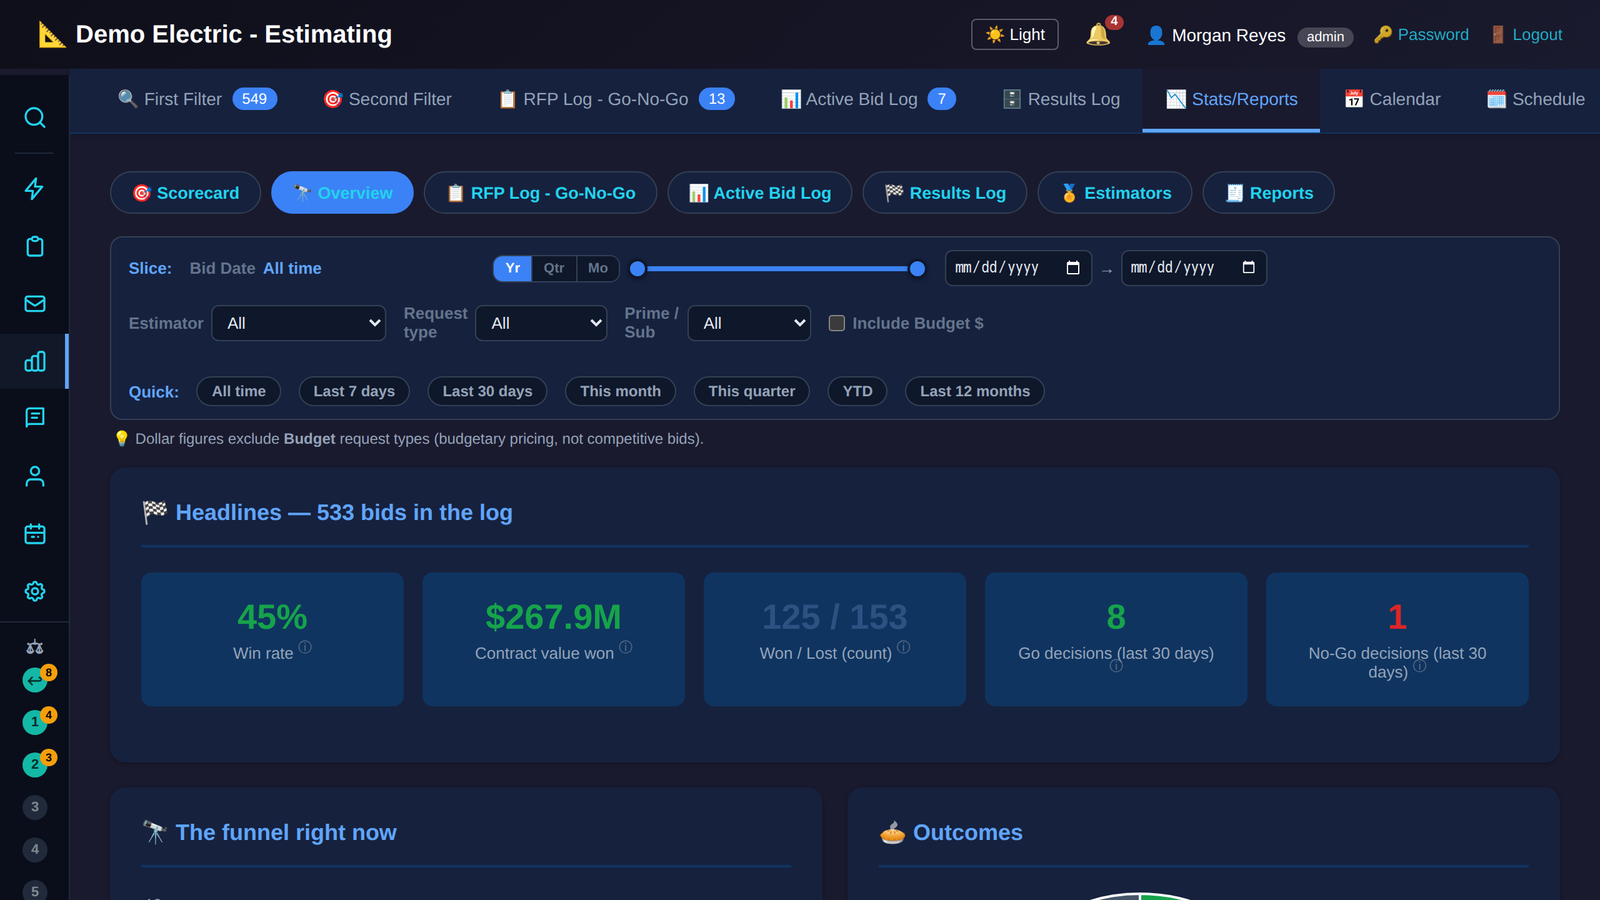
Task: Click the sidebar arrow circle with badge 8
Action: 35,680
